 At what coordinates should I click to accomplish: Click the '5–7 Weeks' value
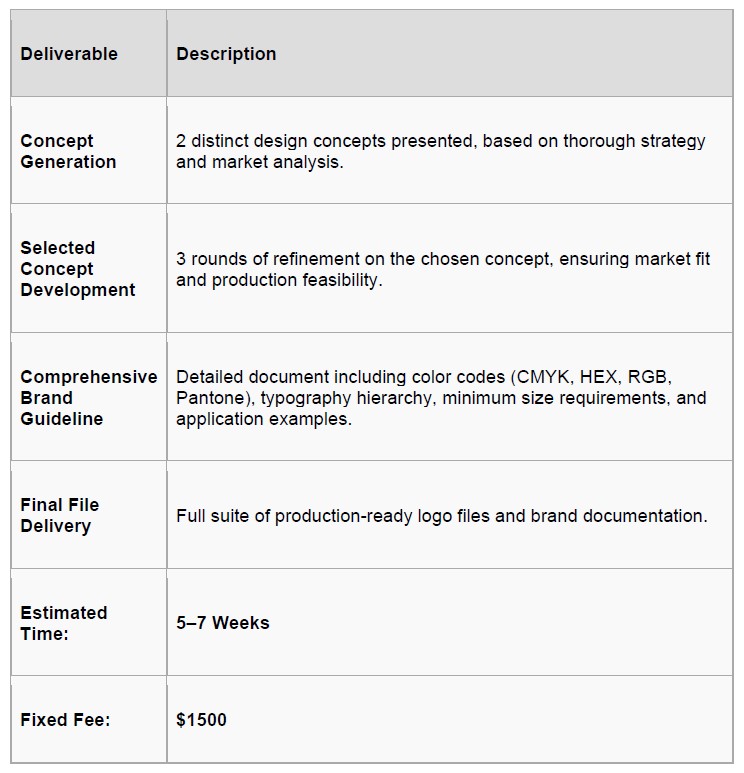[223, 623]
